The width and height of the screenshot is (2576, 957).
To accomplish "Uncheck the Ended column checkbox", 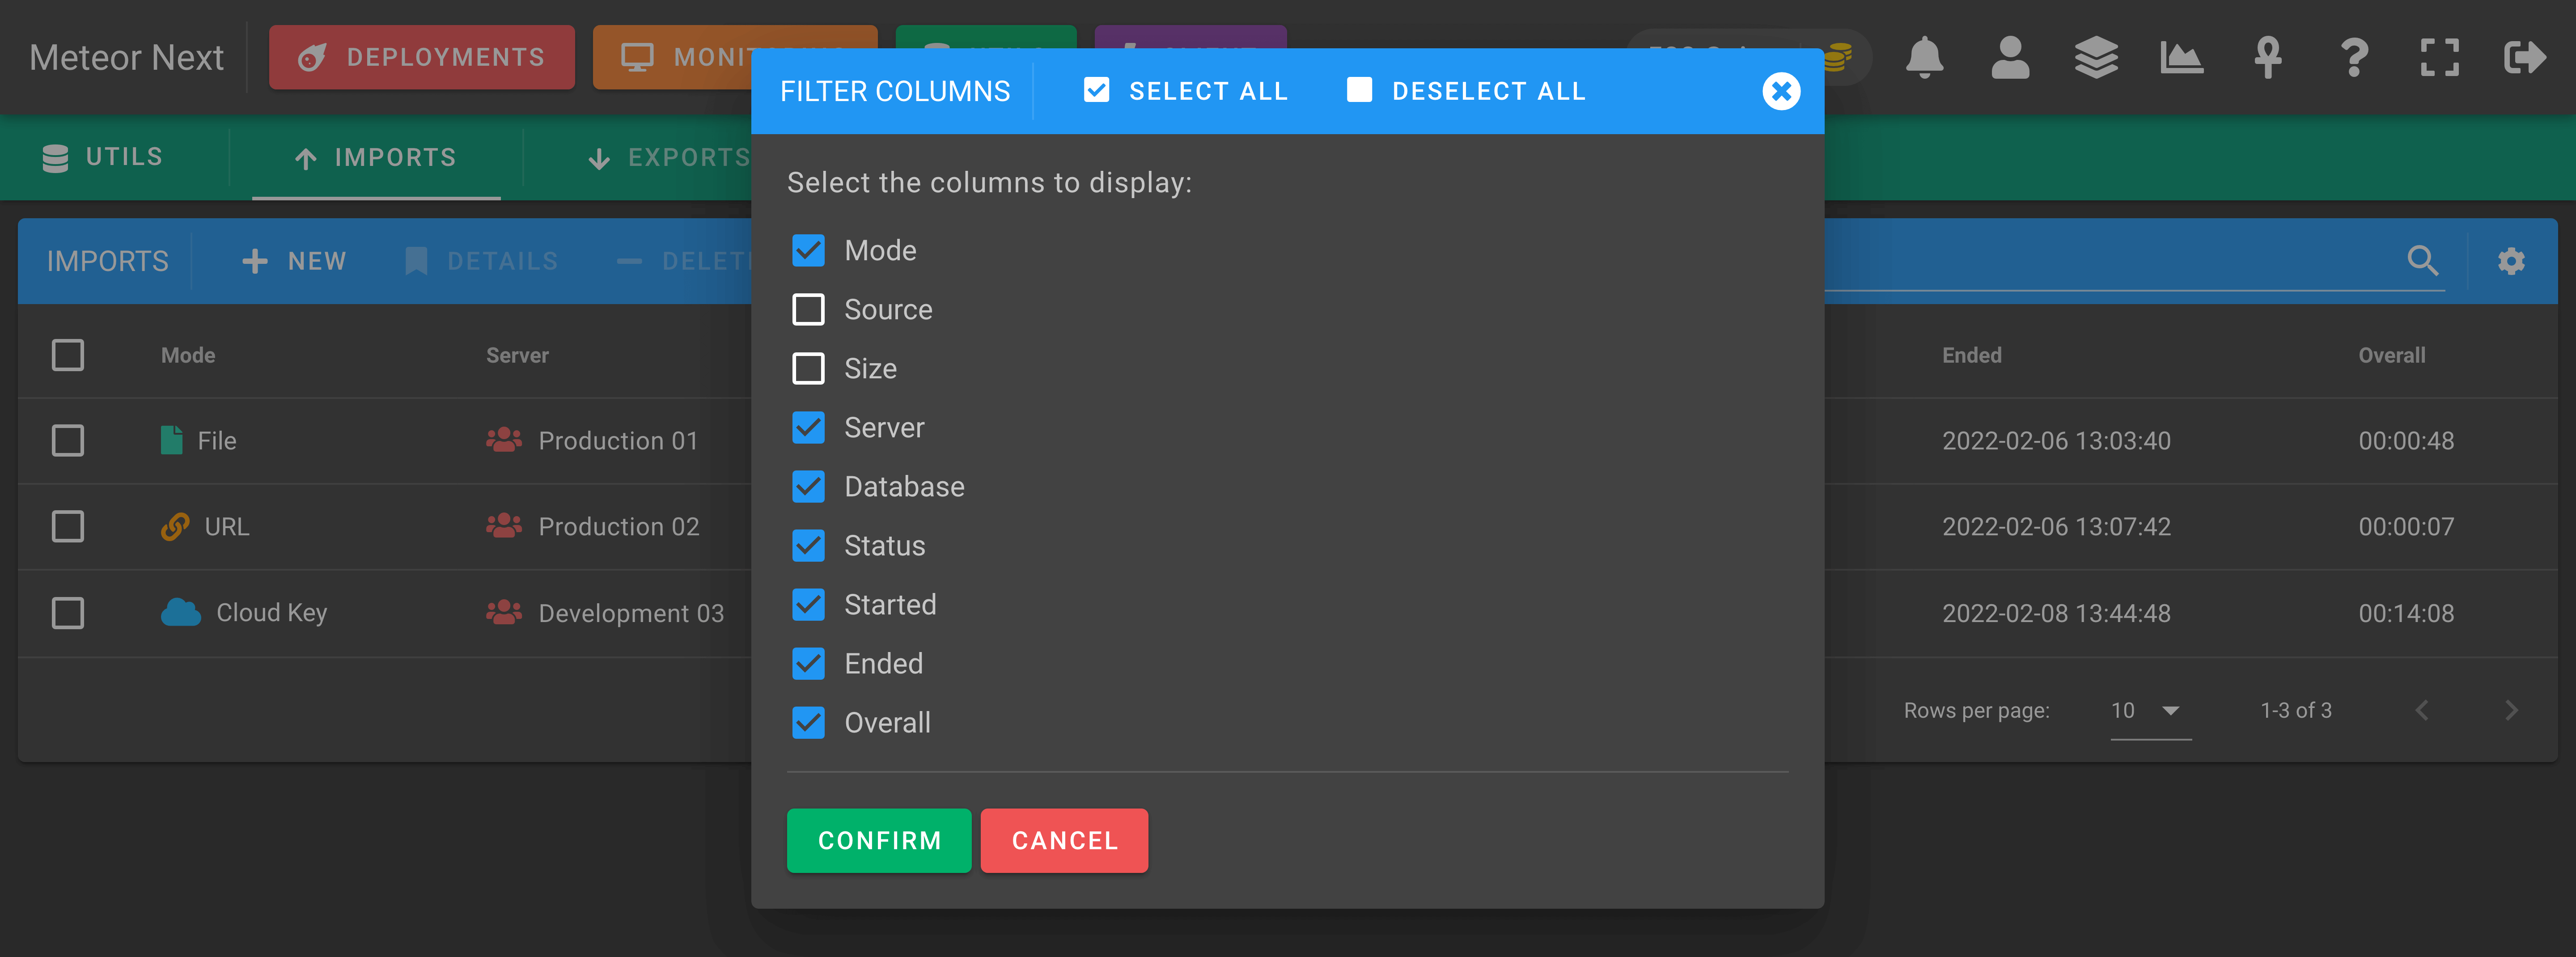I will click(x=808, y=663).
